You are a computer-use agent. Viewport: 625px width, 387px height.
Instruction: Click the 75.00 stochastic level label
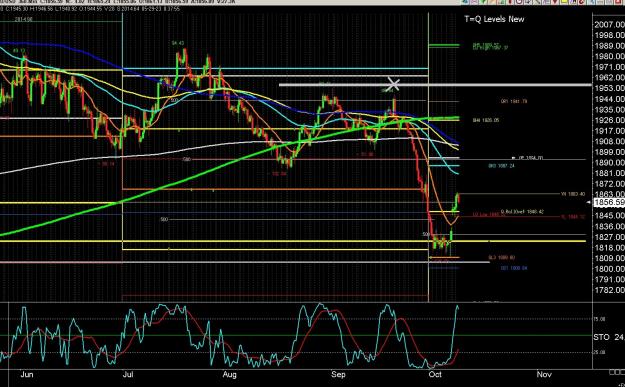click(x=600, y=319)
